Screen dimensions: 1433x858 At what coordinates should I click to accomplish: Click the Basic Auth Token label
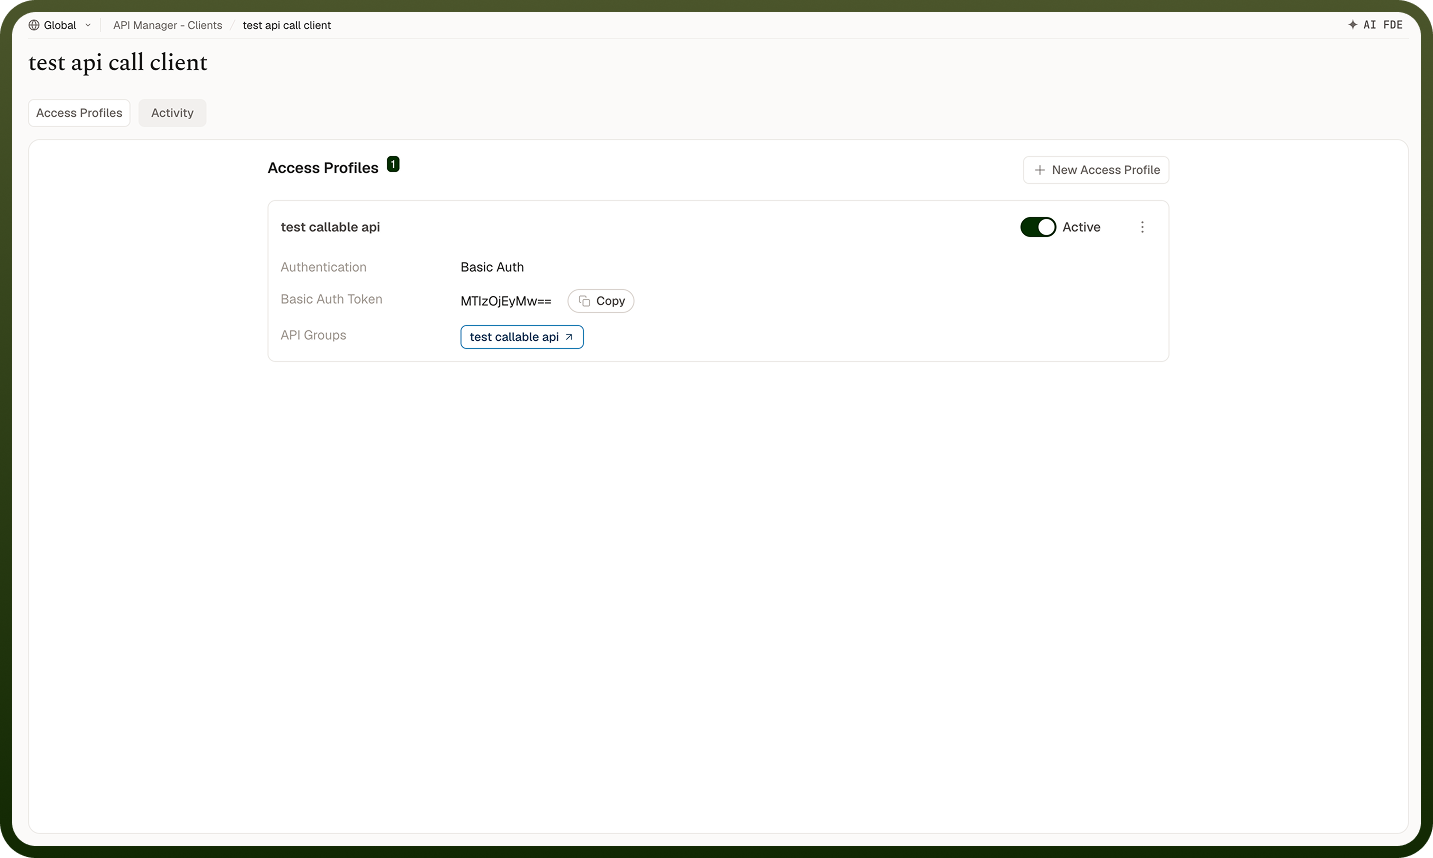tap(331, 299)
